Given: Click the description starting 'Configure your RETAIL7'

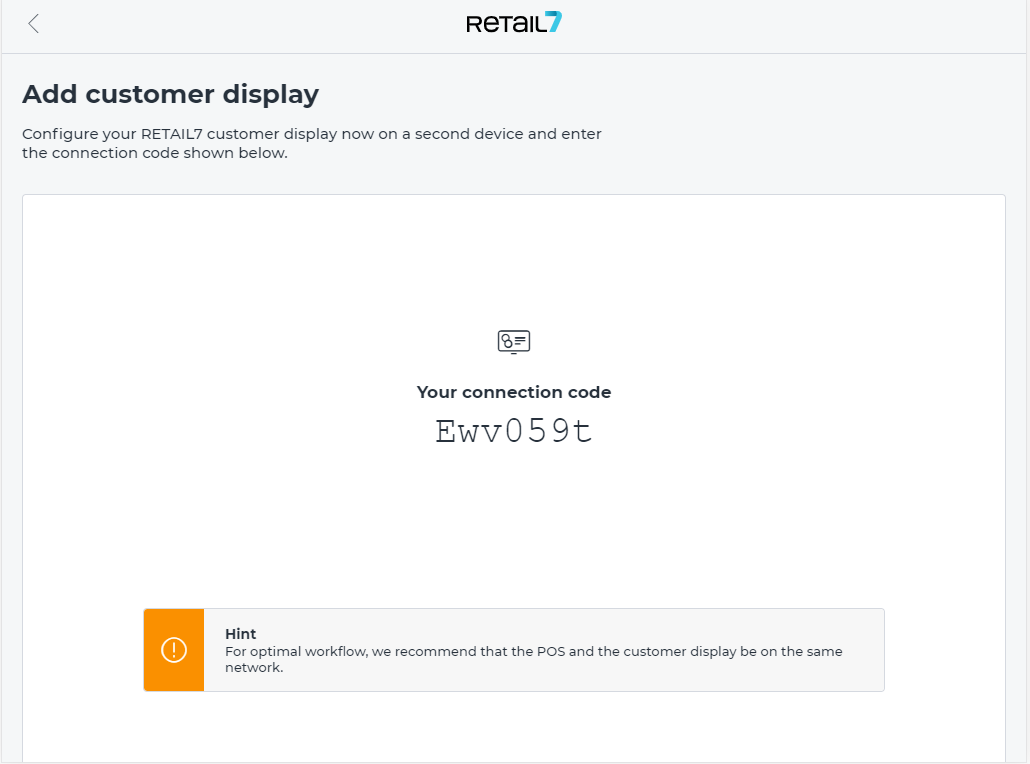Looking at the screenshot, I should (312, 143).
